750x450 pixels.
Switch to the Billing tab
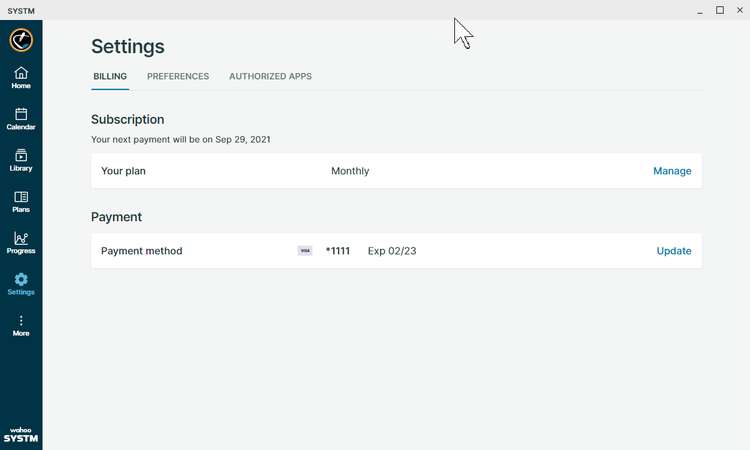(110, 77)
